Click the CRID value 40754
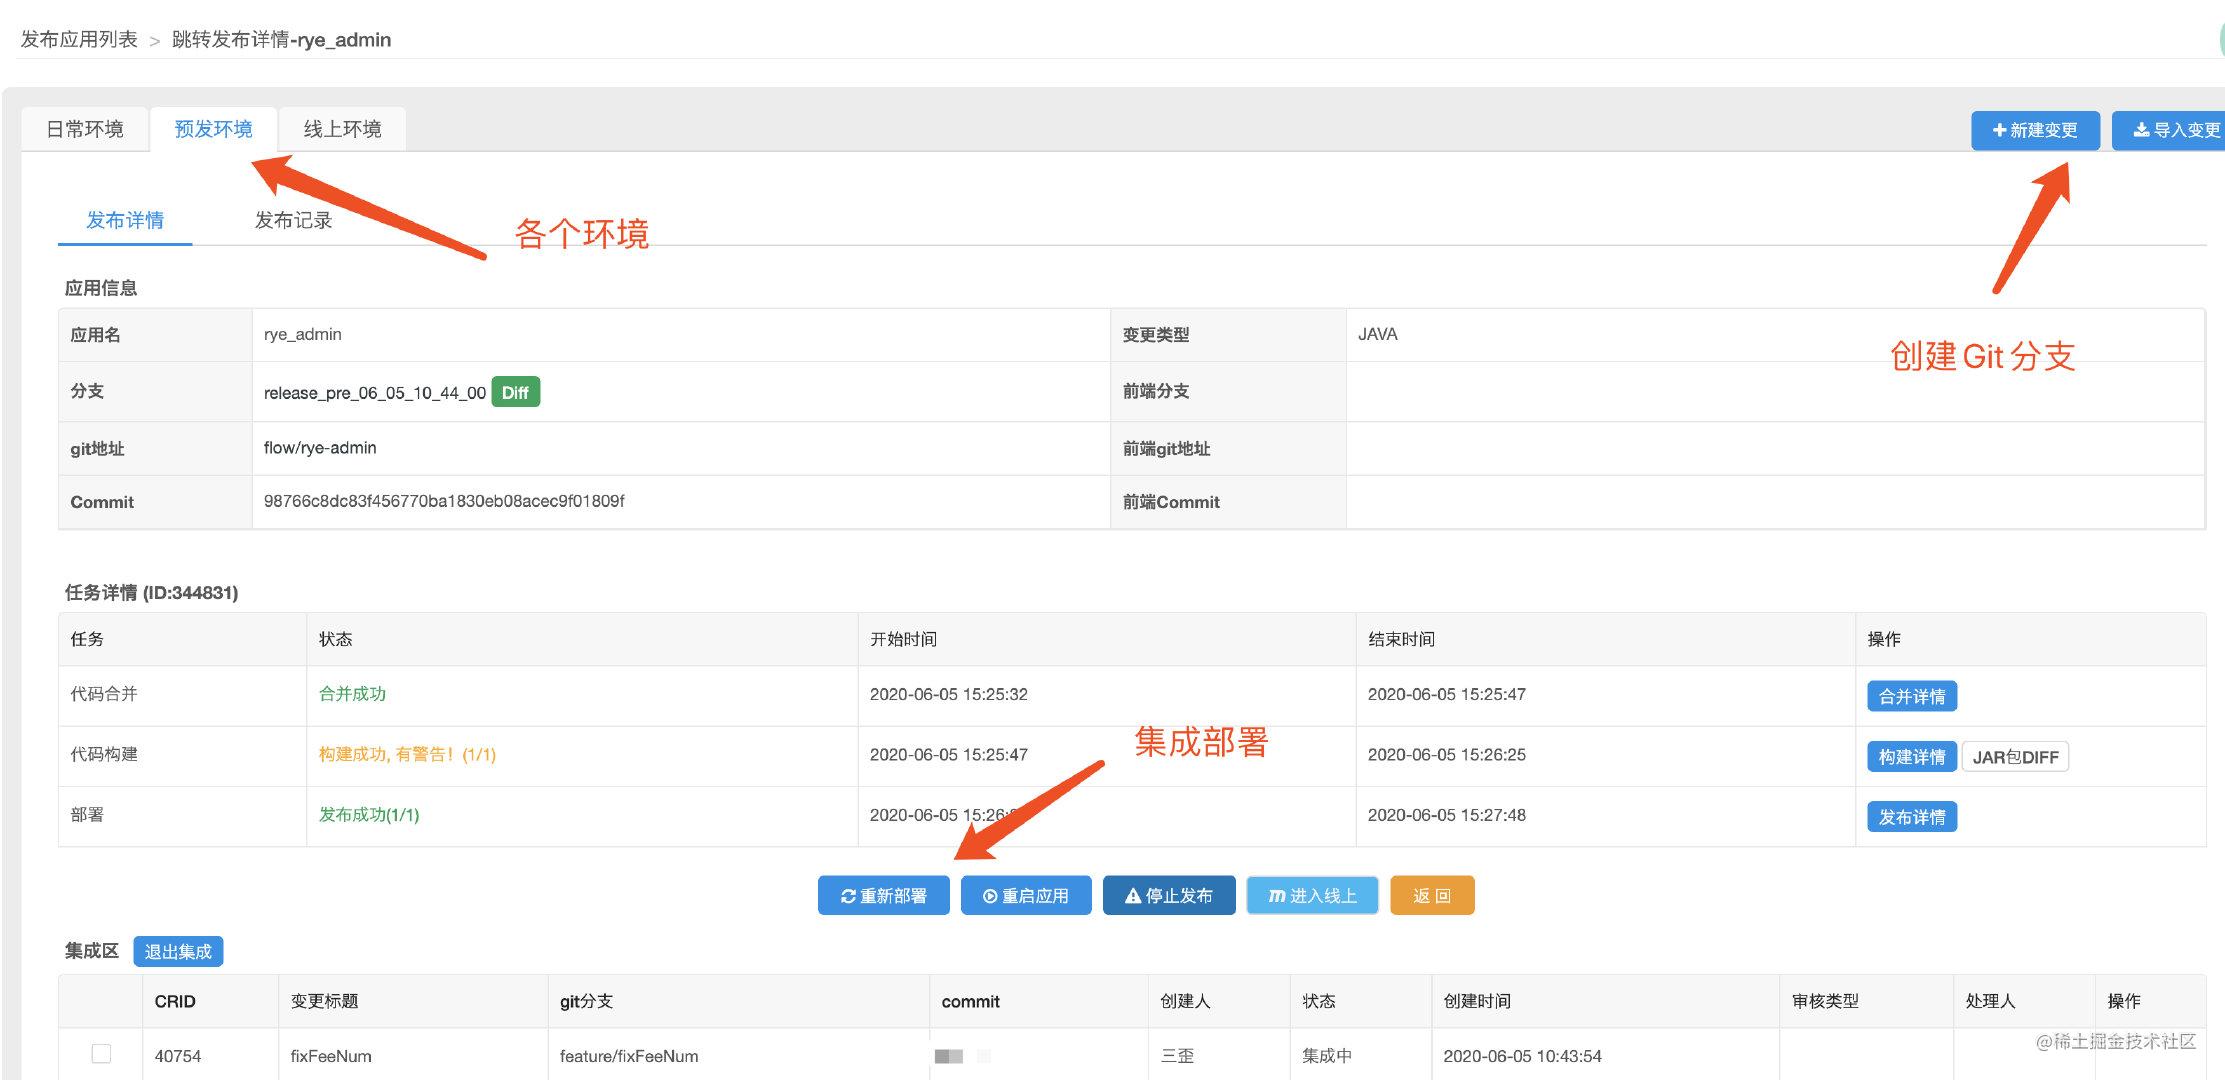Image resolution: width=2225 pixels, height=1080 pixels. 178,1056
